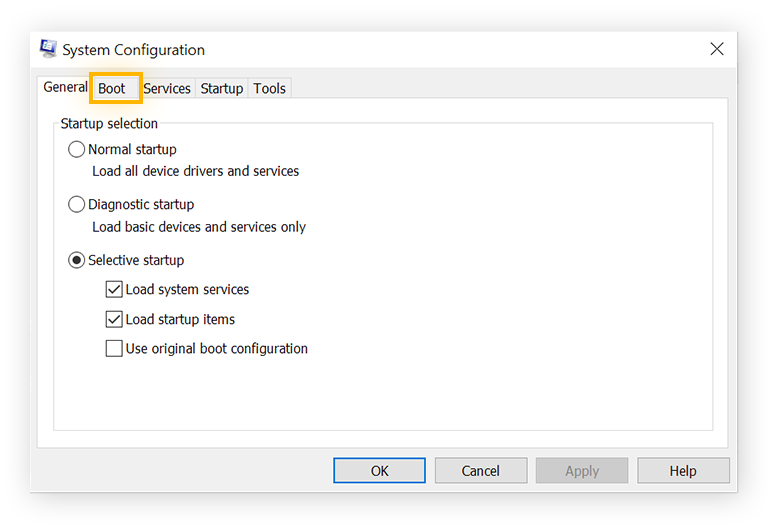Screen dimensions: 770x525
Task: Uncheck Load system services
Action: pyautogui.click(x=114, y=290)
